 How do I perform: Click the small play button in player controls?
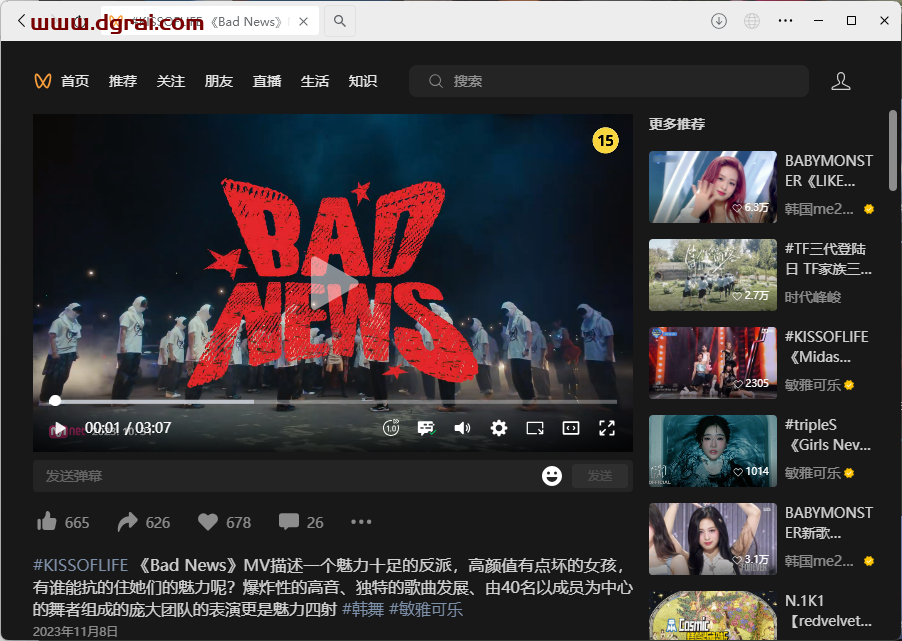[59, 429]
